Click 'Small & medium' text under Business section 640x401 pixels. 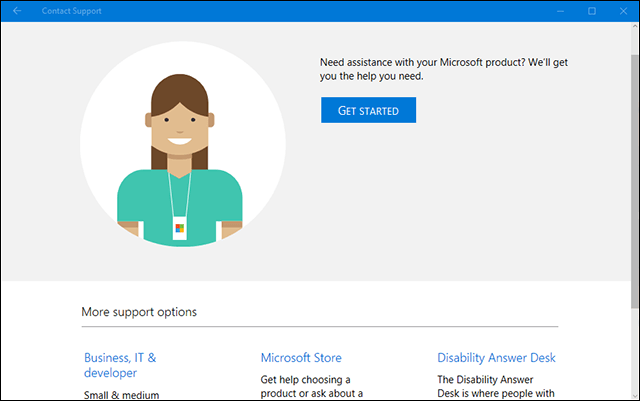[x=118, y=395]
